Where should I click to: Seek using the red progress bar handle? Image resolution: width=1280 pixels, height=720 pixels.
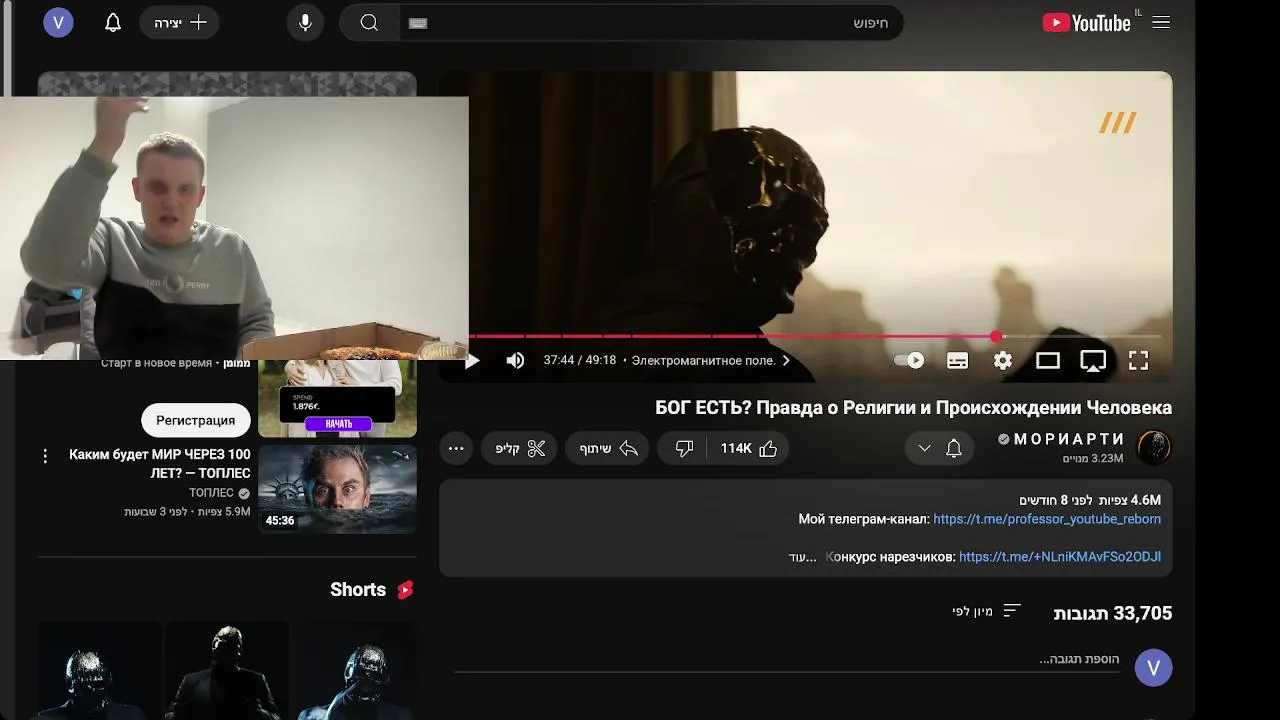coord(996,336)
